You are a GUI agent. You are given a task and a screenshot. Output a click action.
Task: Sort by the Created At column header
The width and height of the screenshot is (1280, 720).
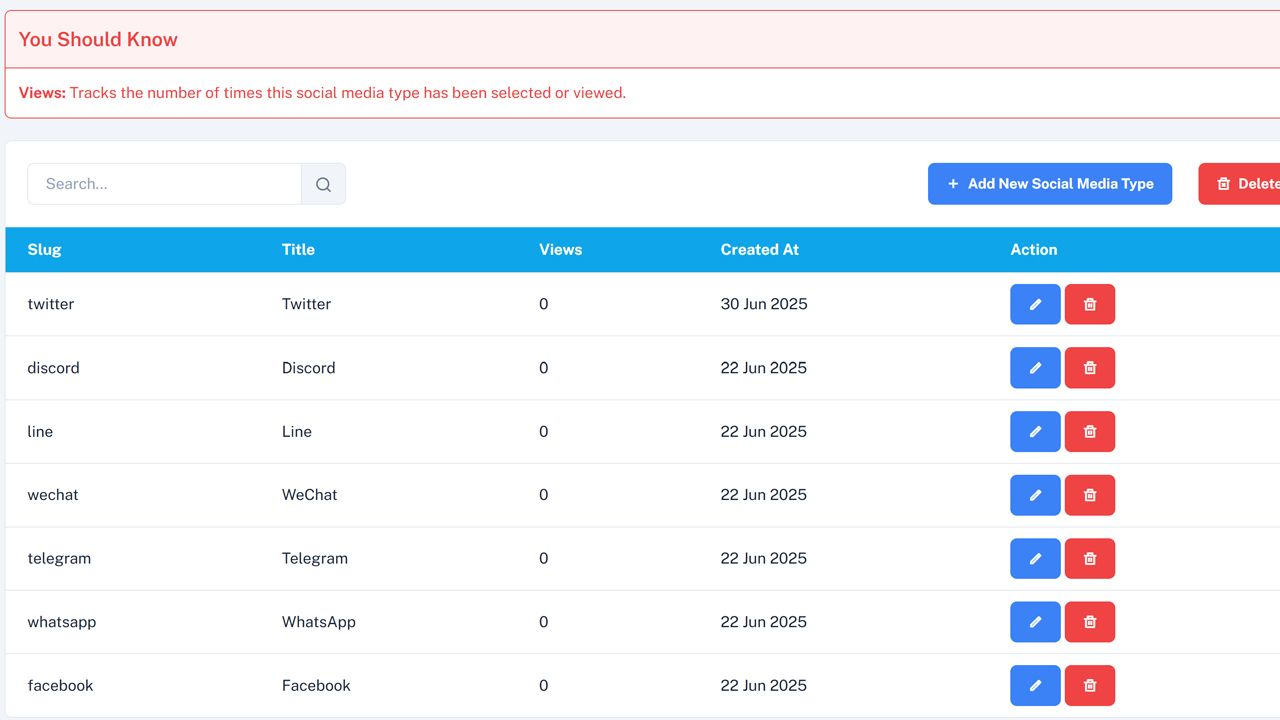click(x=759, y=250)
